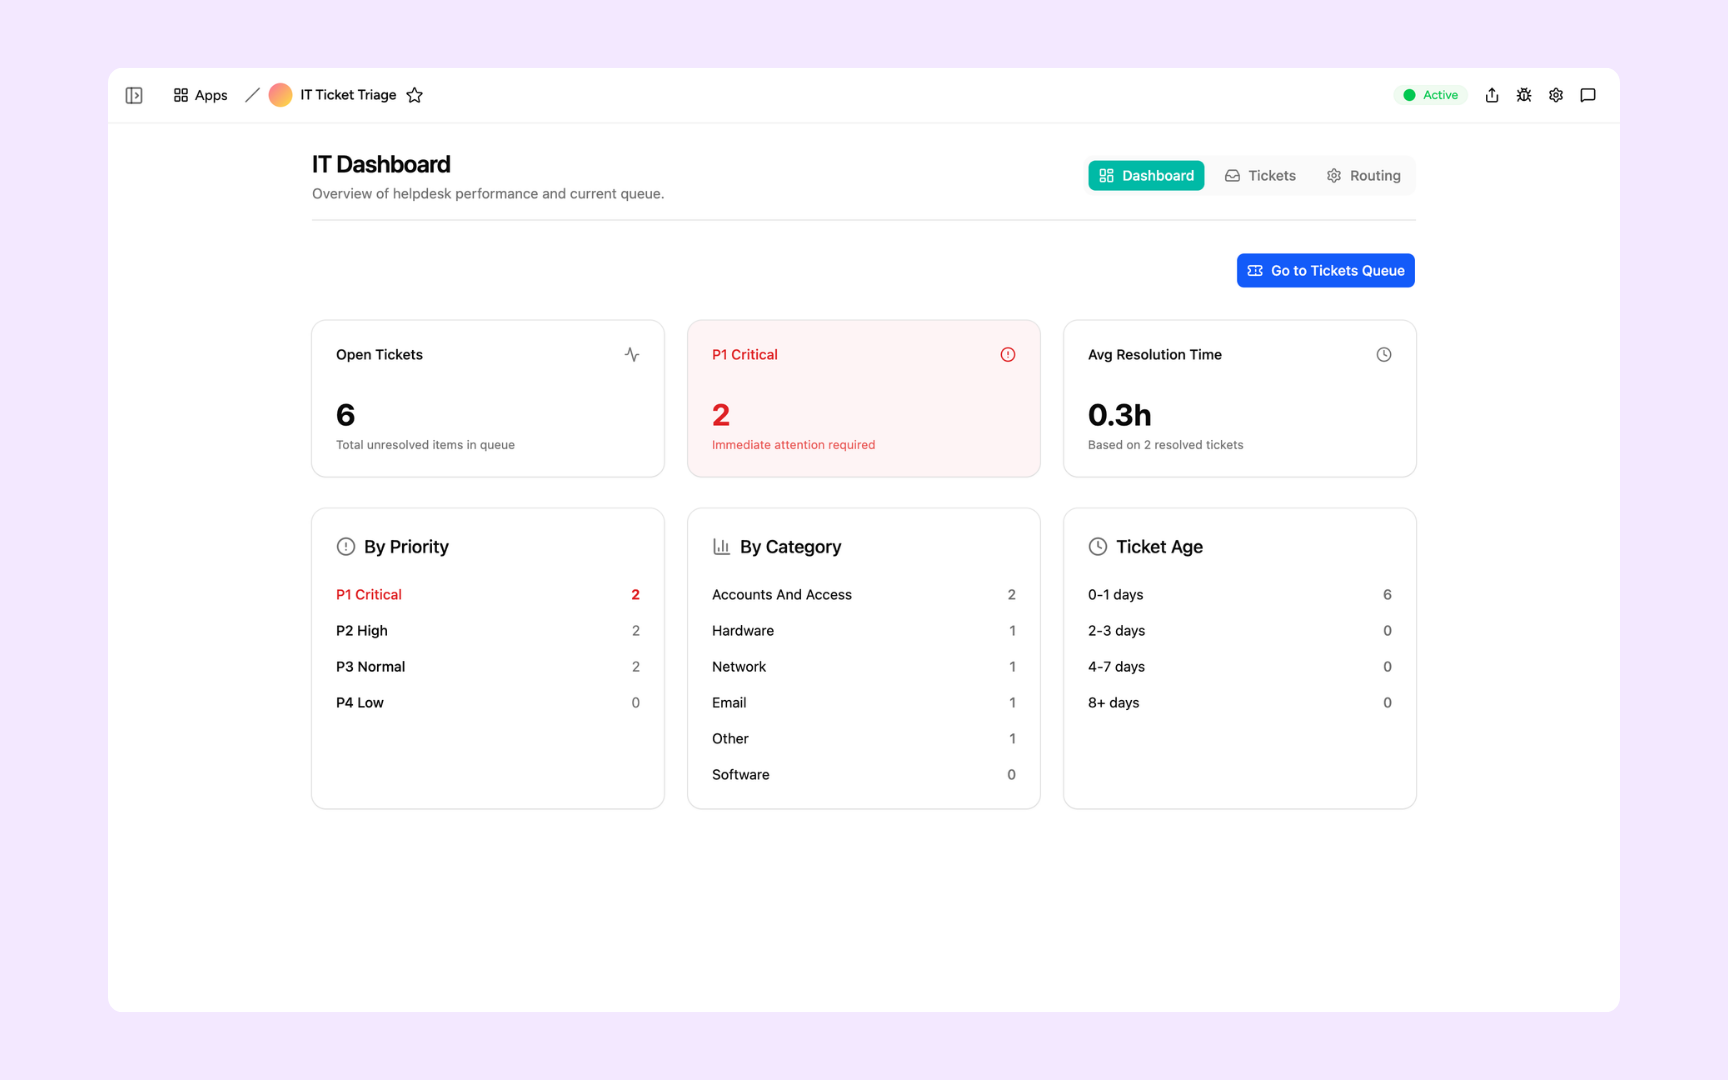Click the Apps breadcrumb link

200,95
